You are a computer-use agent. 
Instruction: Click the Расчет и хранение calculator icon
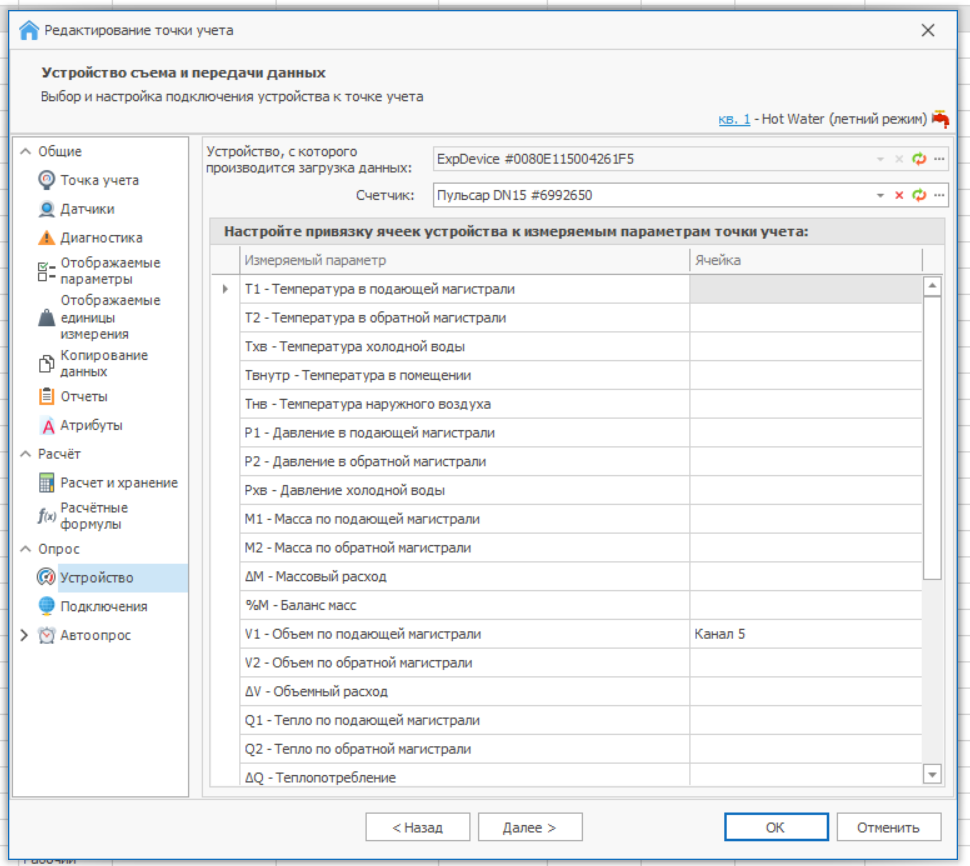click(x=46, y=483)
